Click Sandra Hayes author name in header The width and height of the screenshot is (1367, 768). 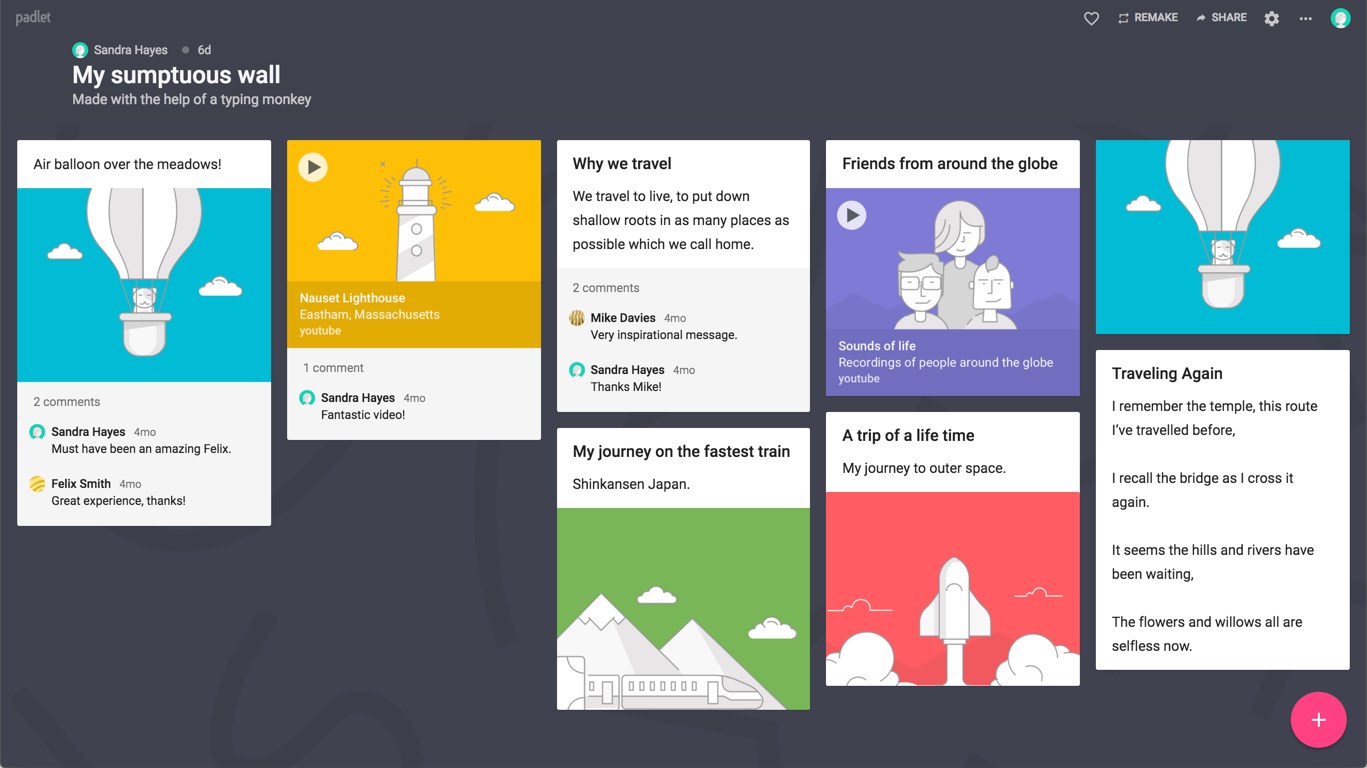[x=132, y=50]
